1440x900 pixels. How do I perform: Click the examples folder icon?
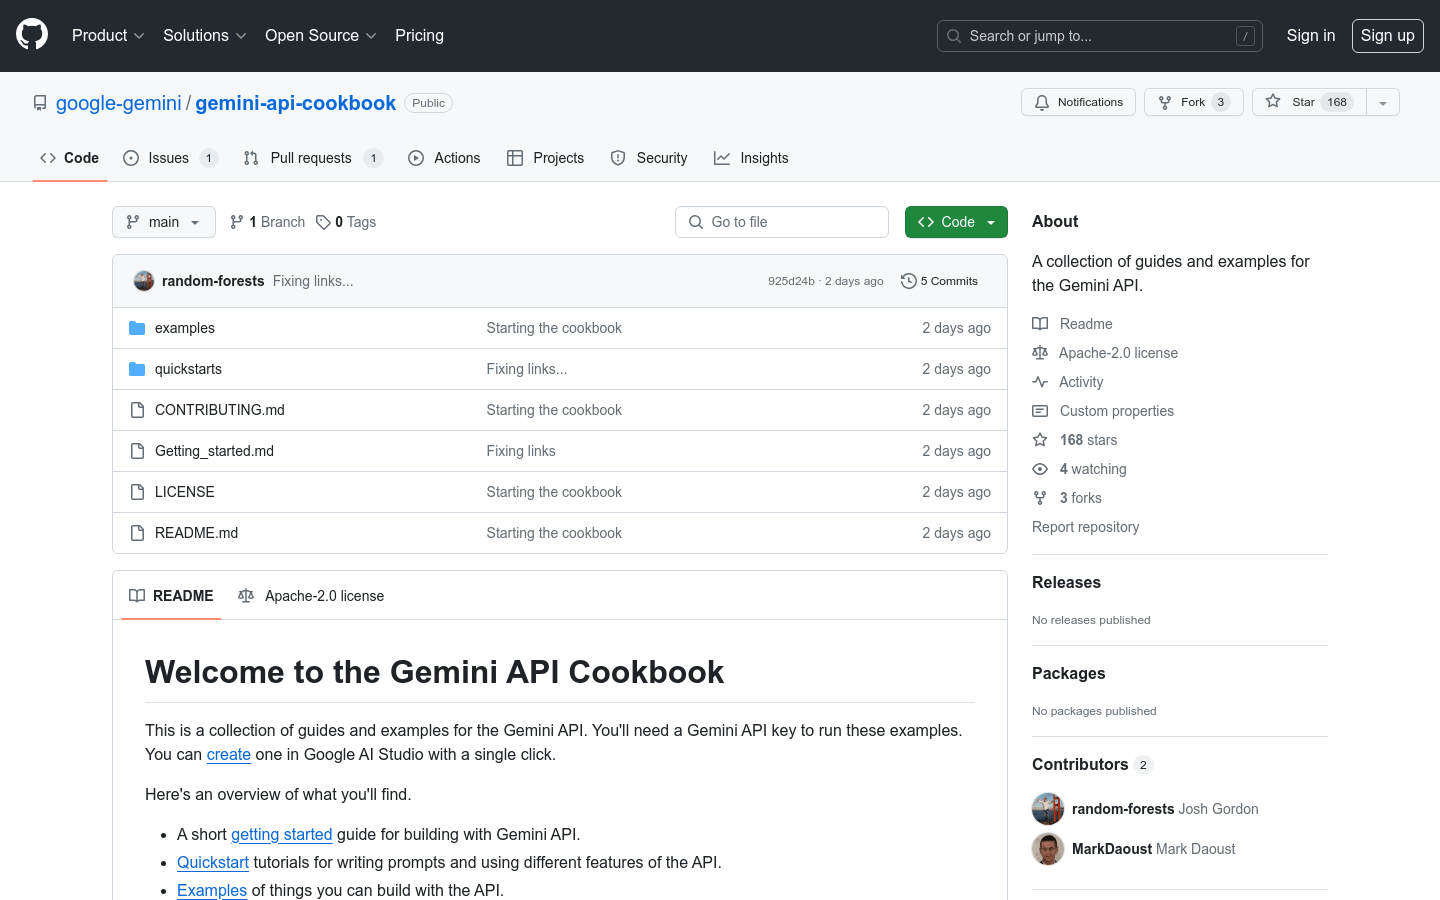pyautogui.click(x=137, y=328)
